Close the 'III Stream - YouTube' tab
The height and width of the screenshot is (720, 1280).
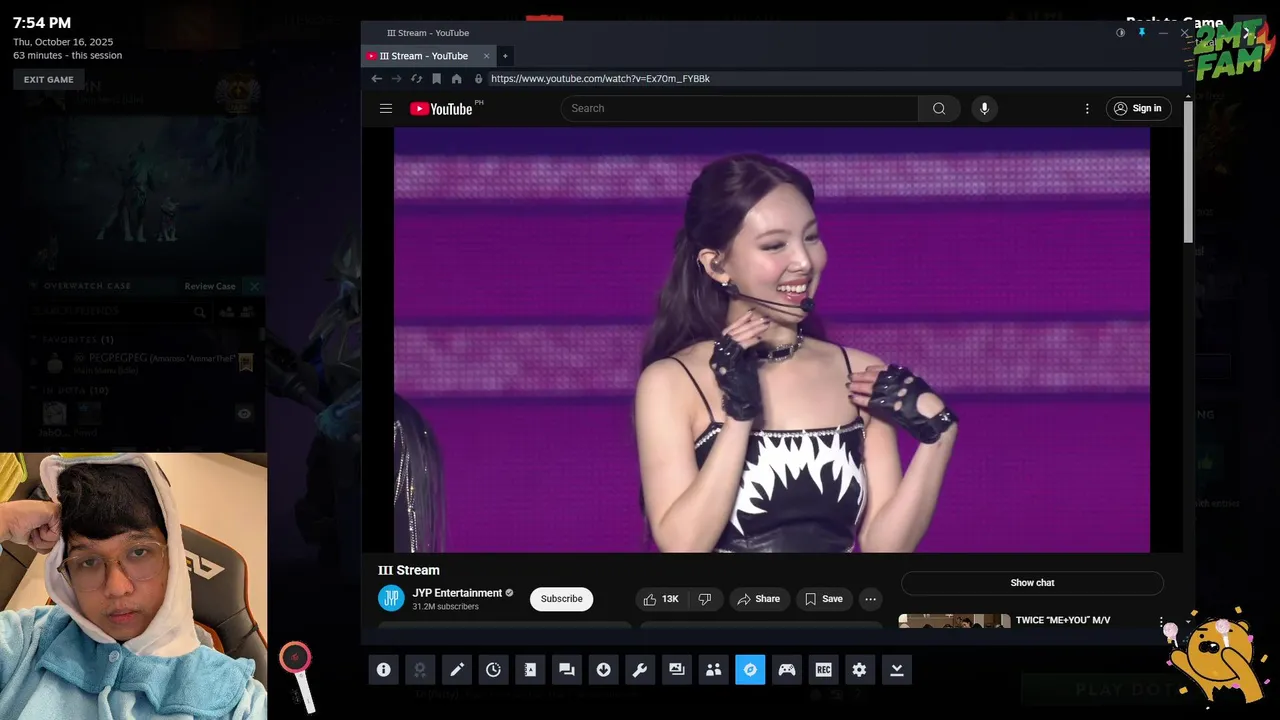487,56
